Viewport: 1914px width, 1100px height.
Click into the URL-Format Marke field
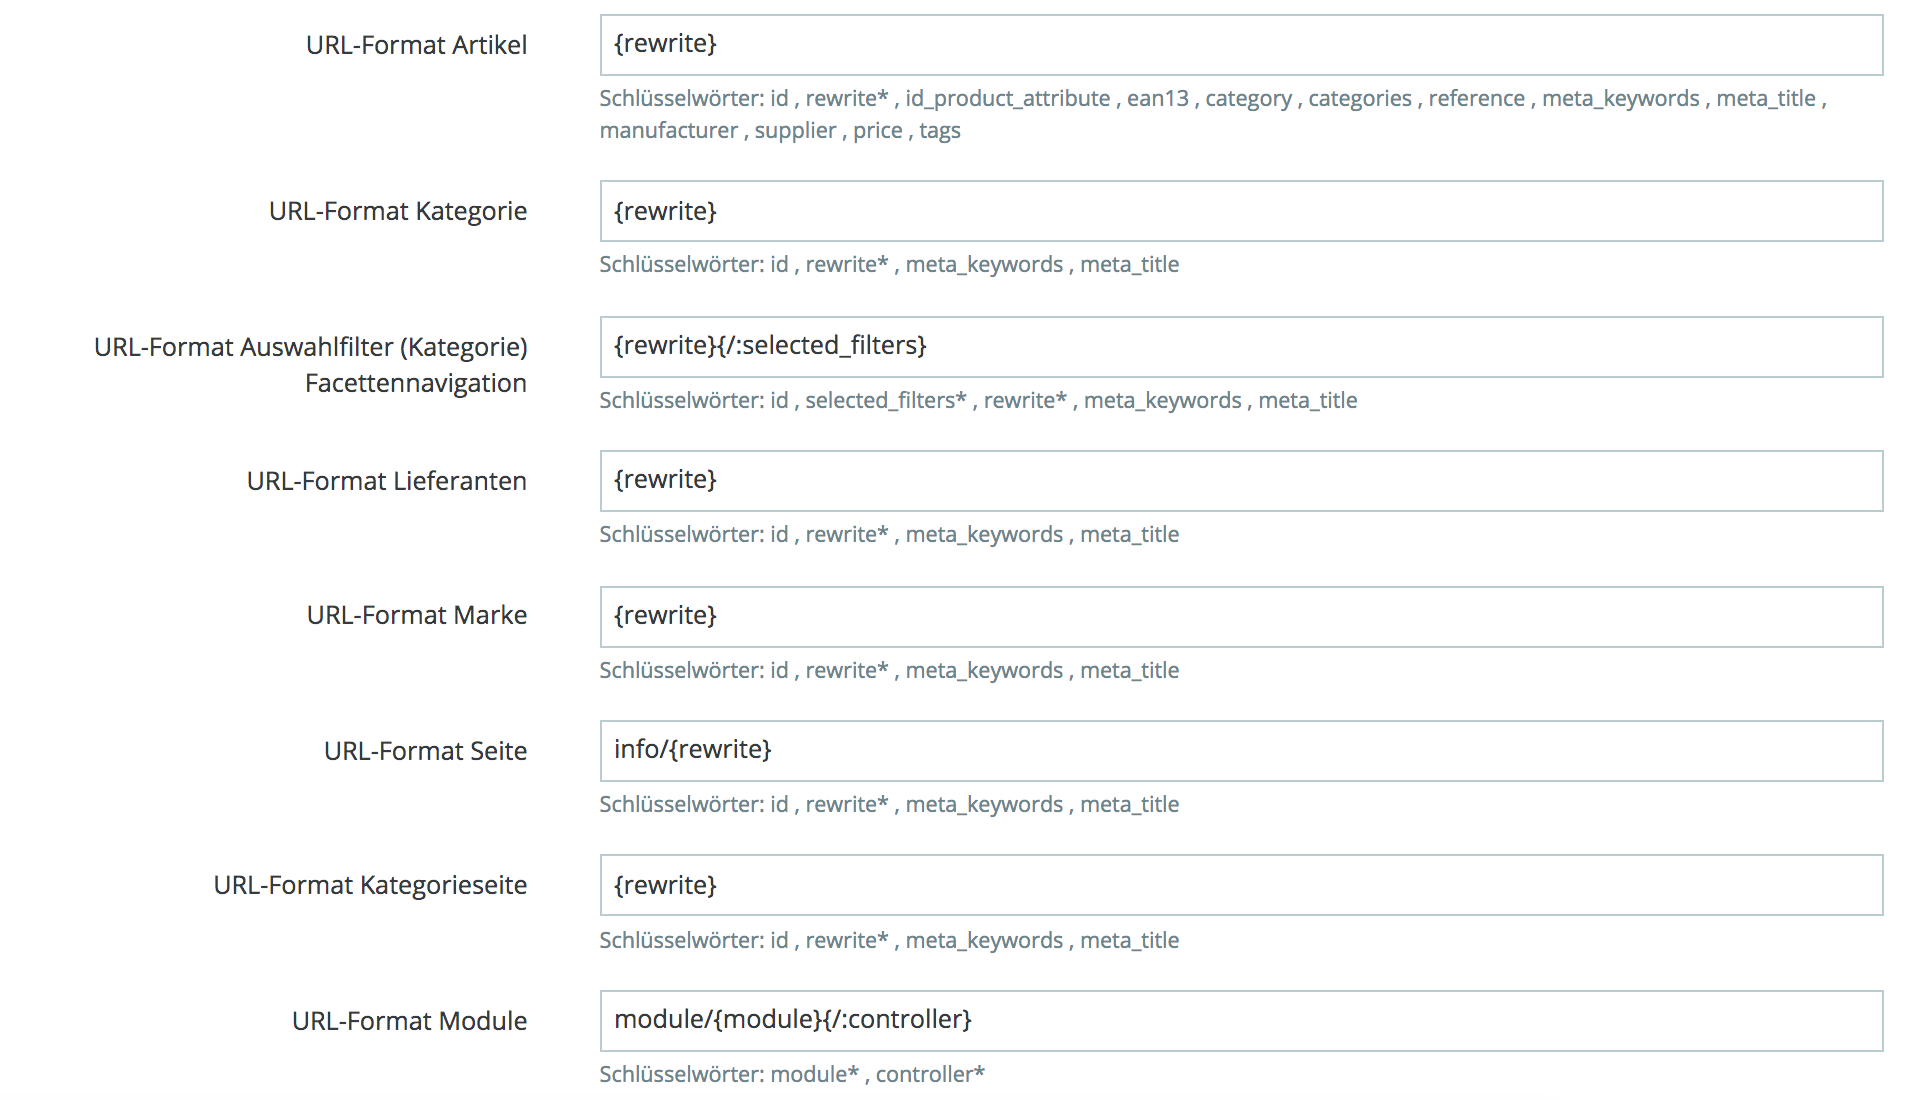click(1241, 617)
